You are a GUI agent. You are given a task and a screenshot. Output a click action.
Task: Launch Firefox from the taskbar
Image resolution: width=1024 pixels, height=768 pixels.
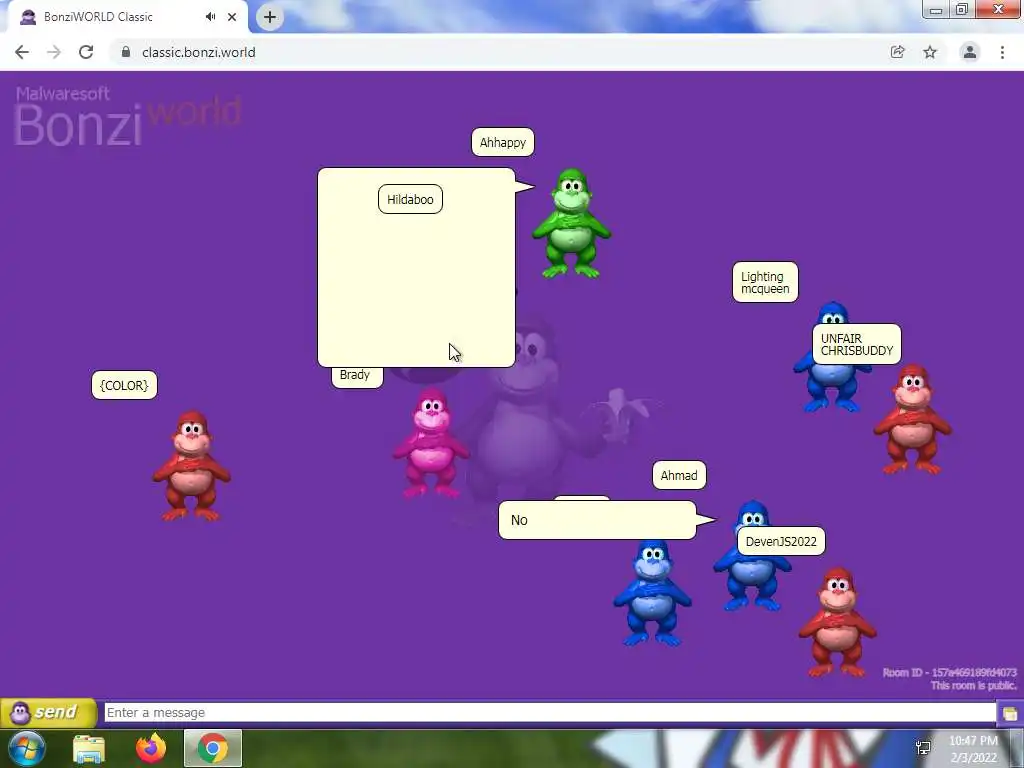(x=151, y=748)
